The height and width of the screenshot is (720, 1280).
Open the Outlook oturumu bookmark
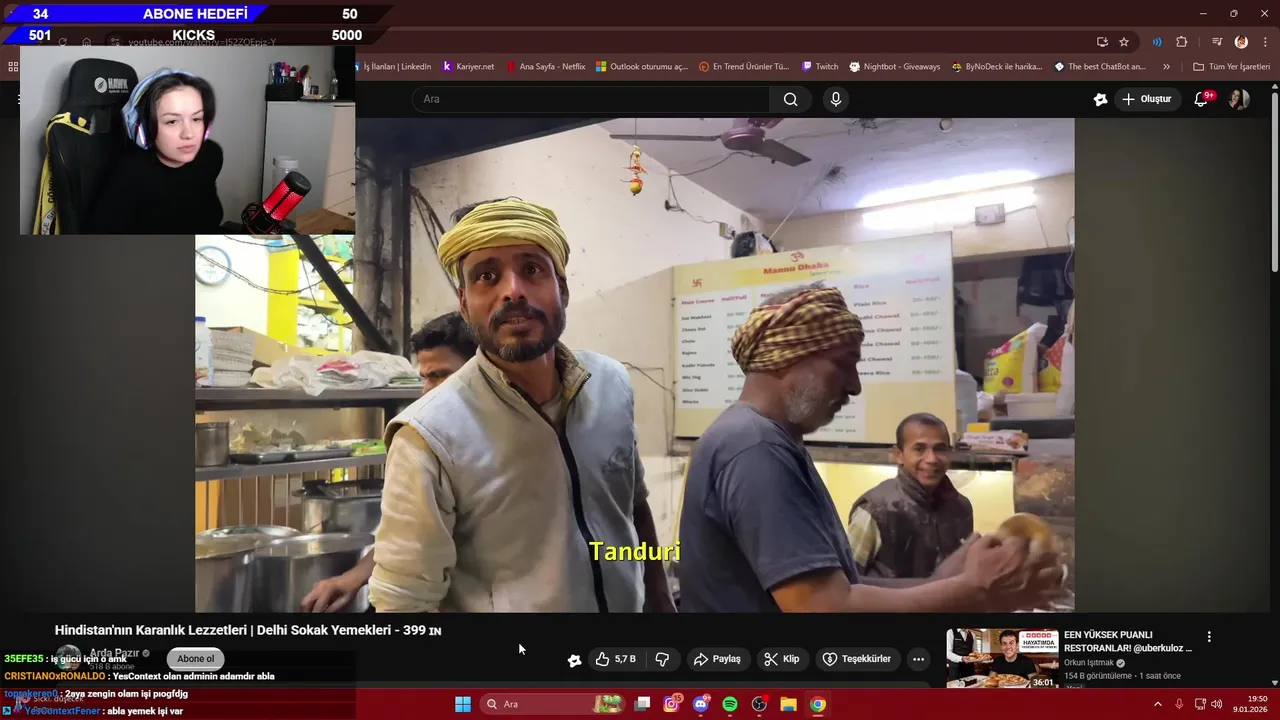point(642,67)
